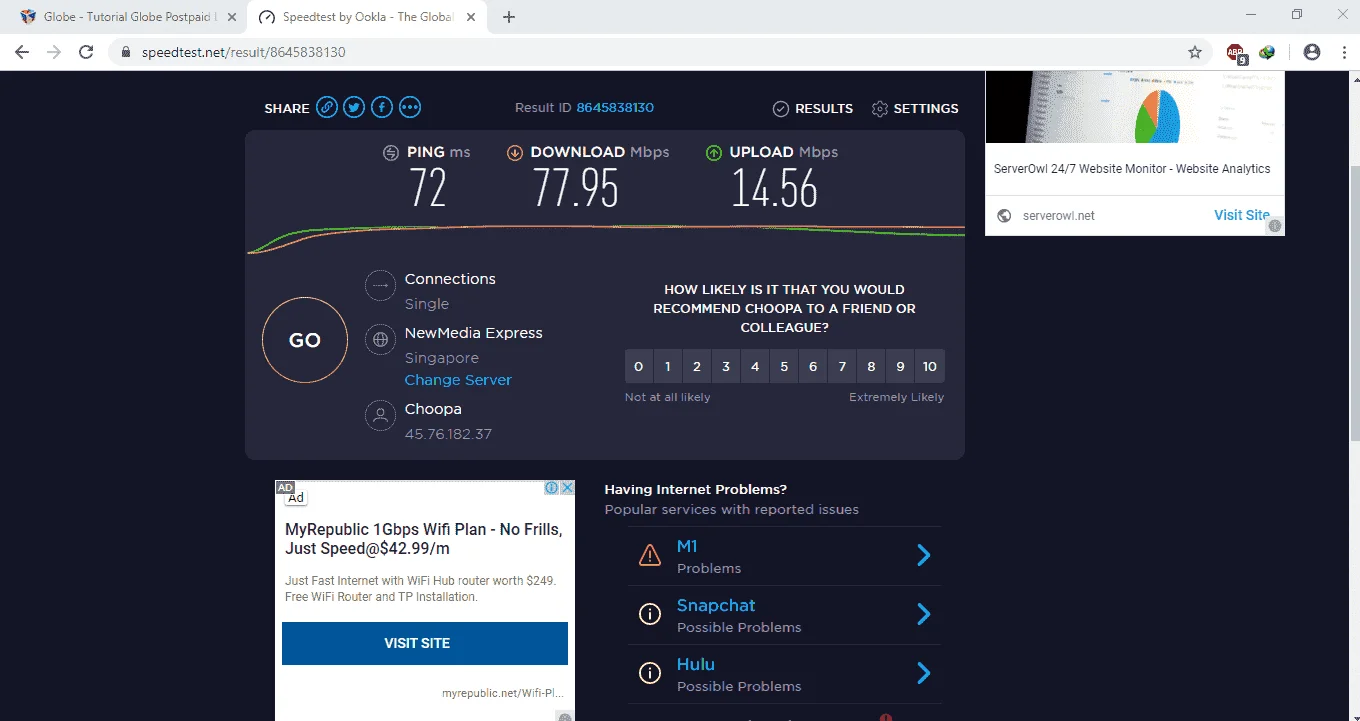1360x721 pixels.
Task: Click the ServerOwl Website Monitor ad title
Action: (x=1132, y=169)
